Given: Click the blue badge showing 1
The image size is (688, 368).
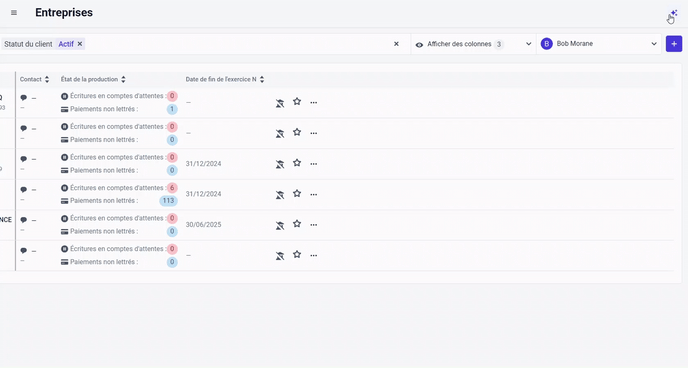Looking at the screenshot, I should coord(172,109).
